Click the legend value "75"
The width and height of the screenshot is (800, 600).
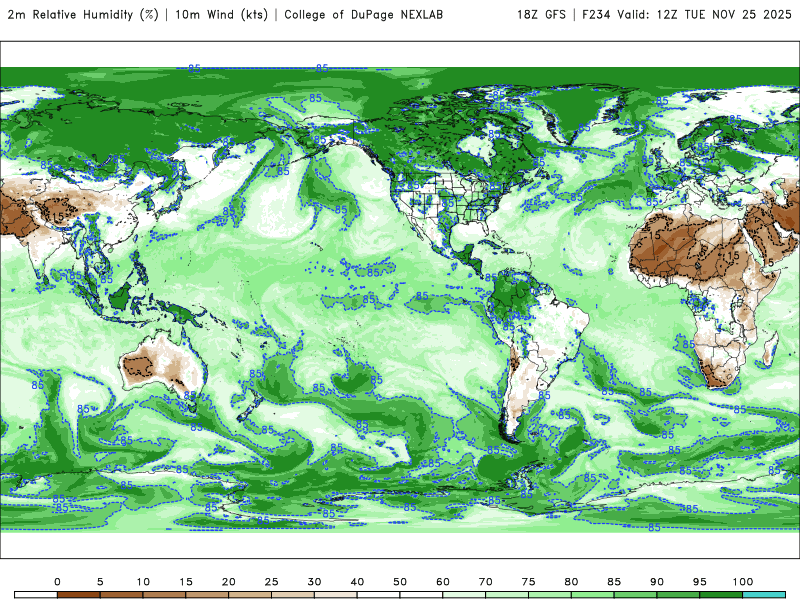[529, 582]
